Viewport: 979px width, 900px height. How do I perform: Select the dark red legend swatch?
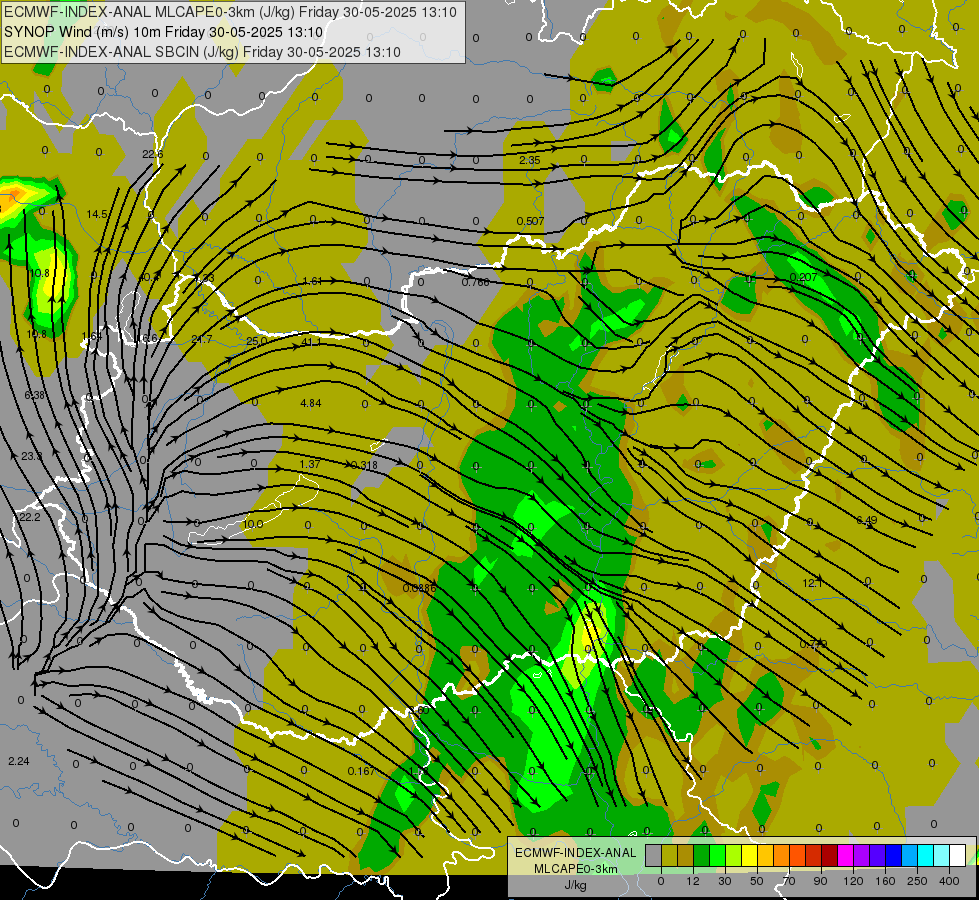coord(830,856)
